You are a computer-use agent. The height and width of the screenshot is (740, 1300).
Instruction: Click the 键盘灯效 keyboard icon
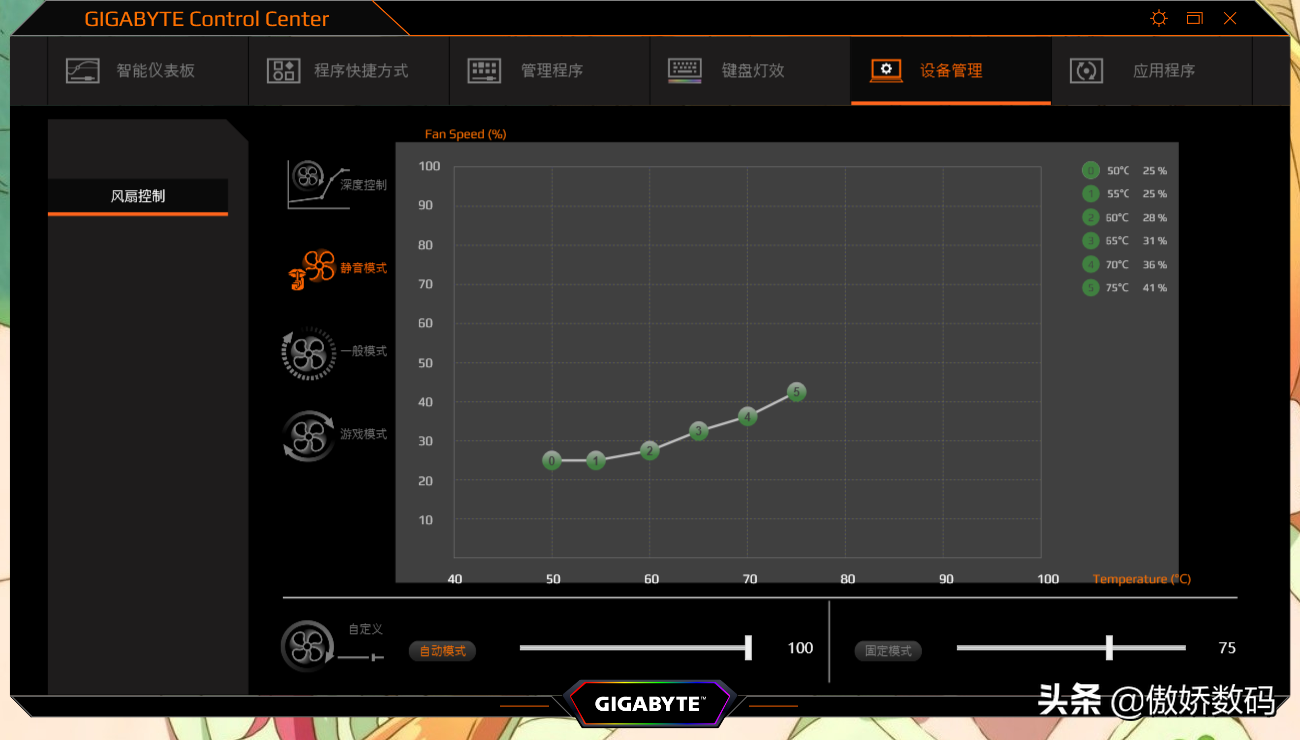pyautogui.click(x=686, y=71)
